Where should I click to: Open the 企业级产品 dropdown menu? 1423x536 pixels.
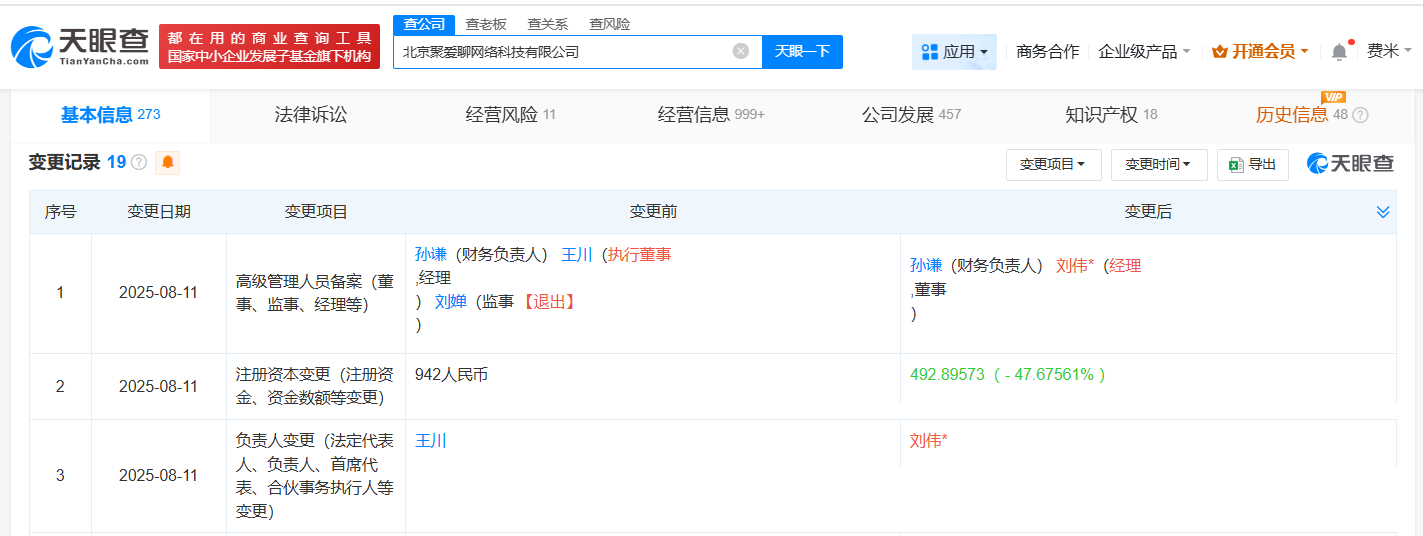1144,51
